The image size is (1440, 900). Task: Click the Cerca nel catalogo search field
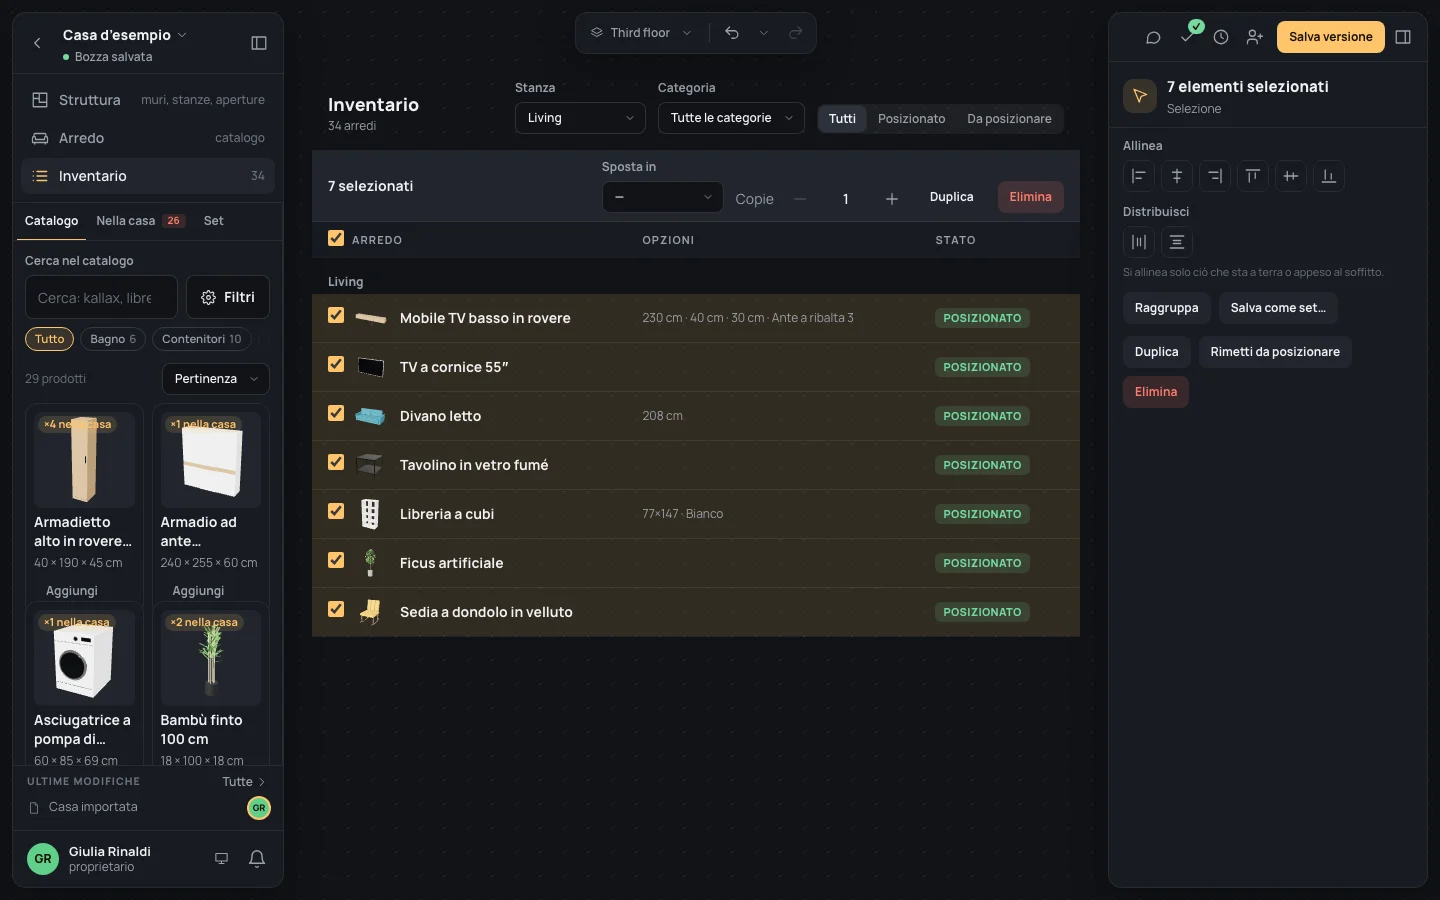101,297
